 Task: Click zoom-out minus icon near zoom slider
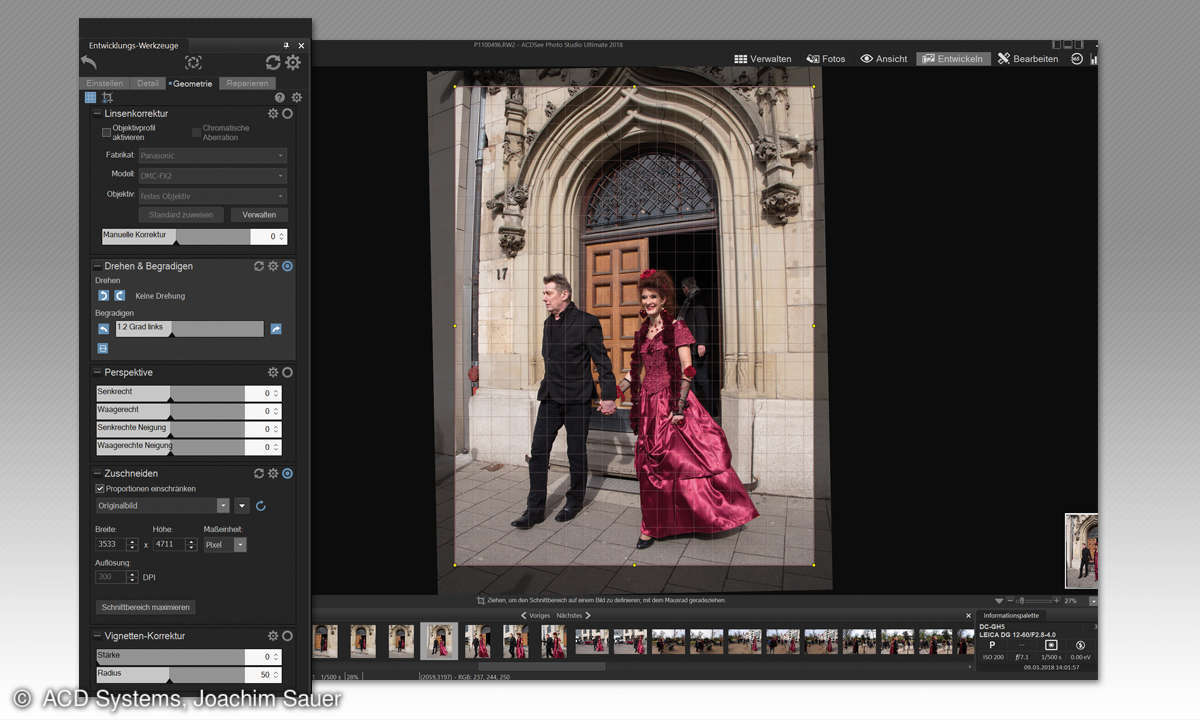point(1010,600)
